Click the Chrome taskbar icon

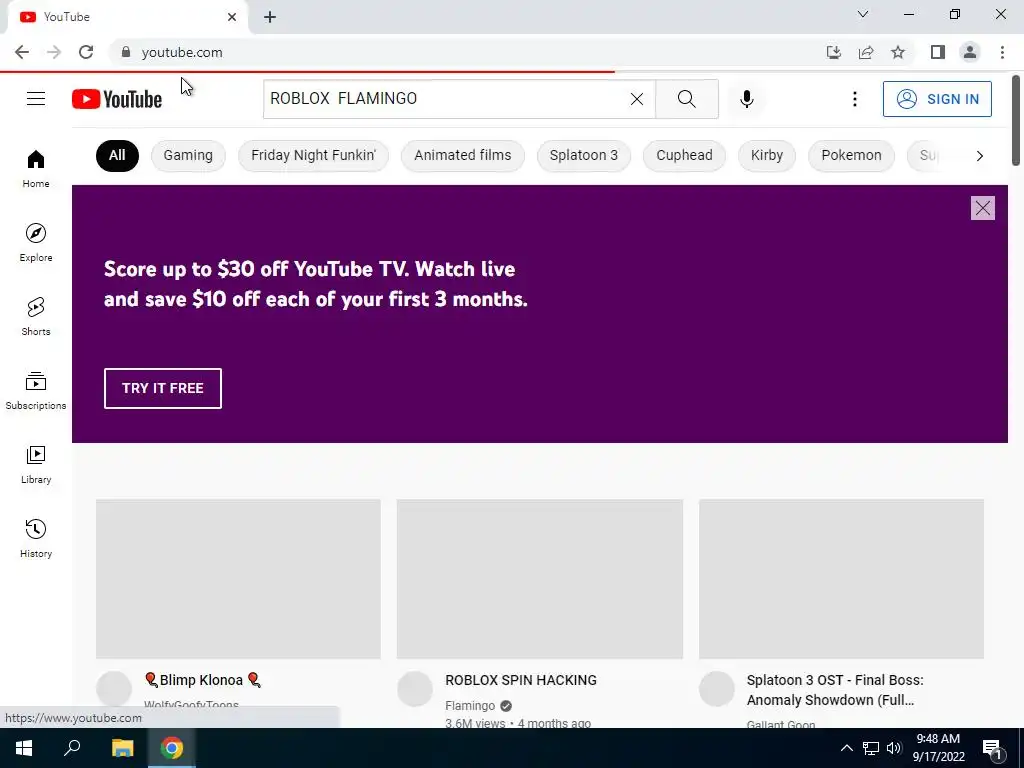point(172,748)
